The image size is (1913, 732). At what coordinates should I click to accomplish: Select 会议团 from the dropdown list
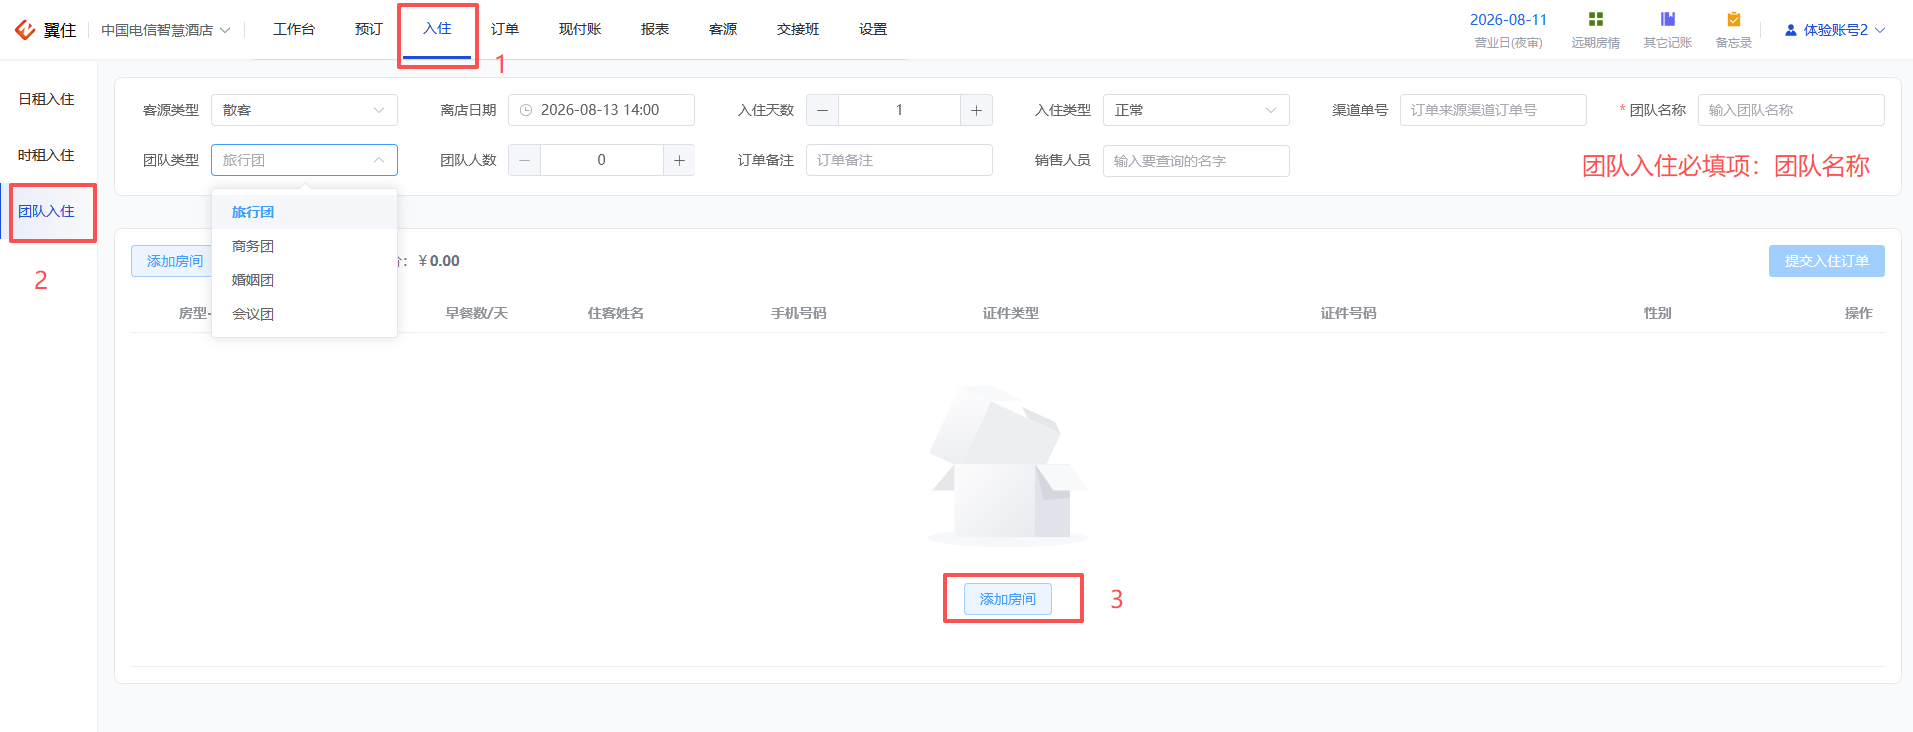pyautogui.click(x=304, y=314)
